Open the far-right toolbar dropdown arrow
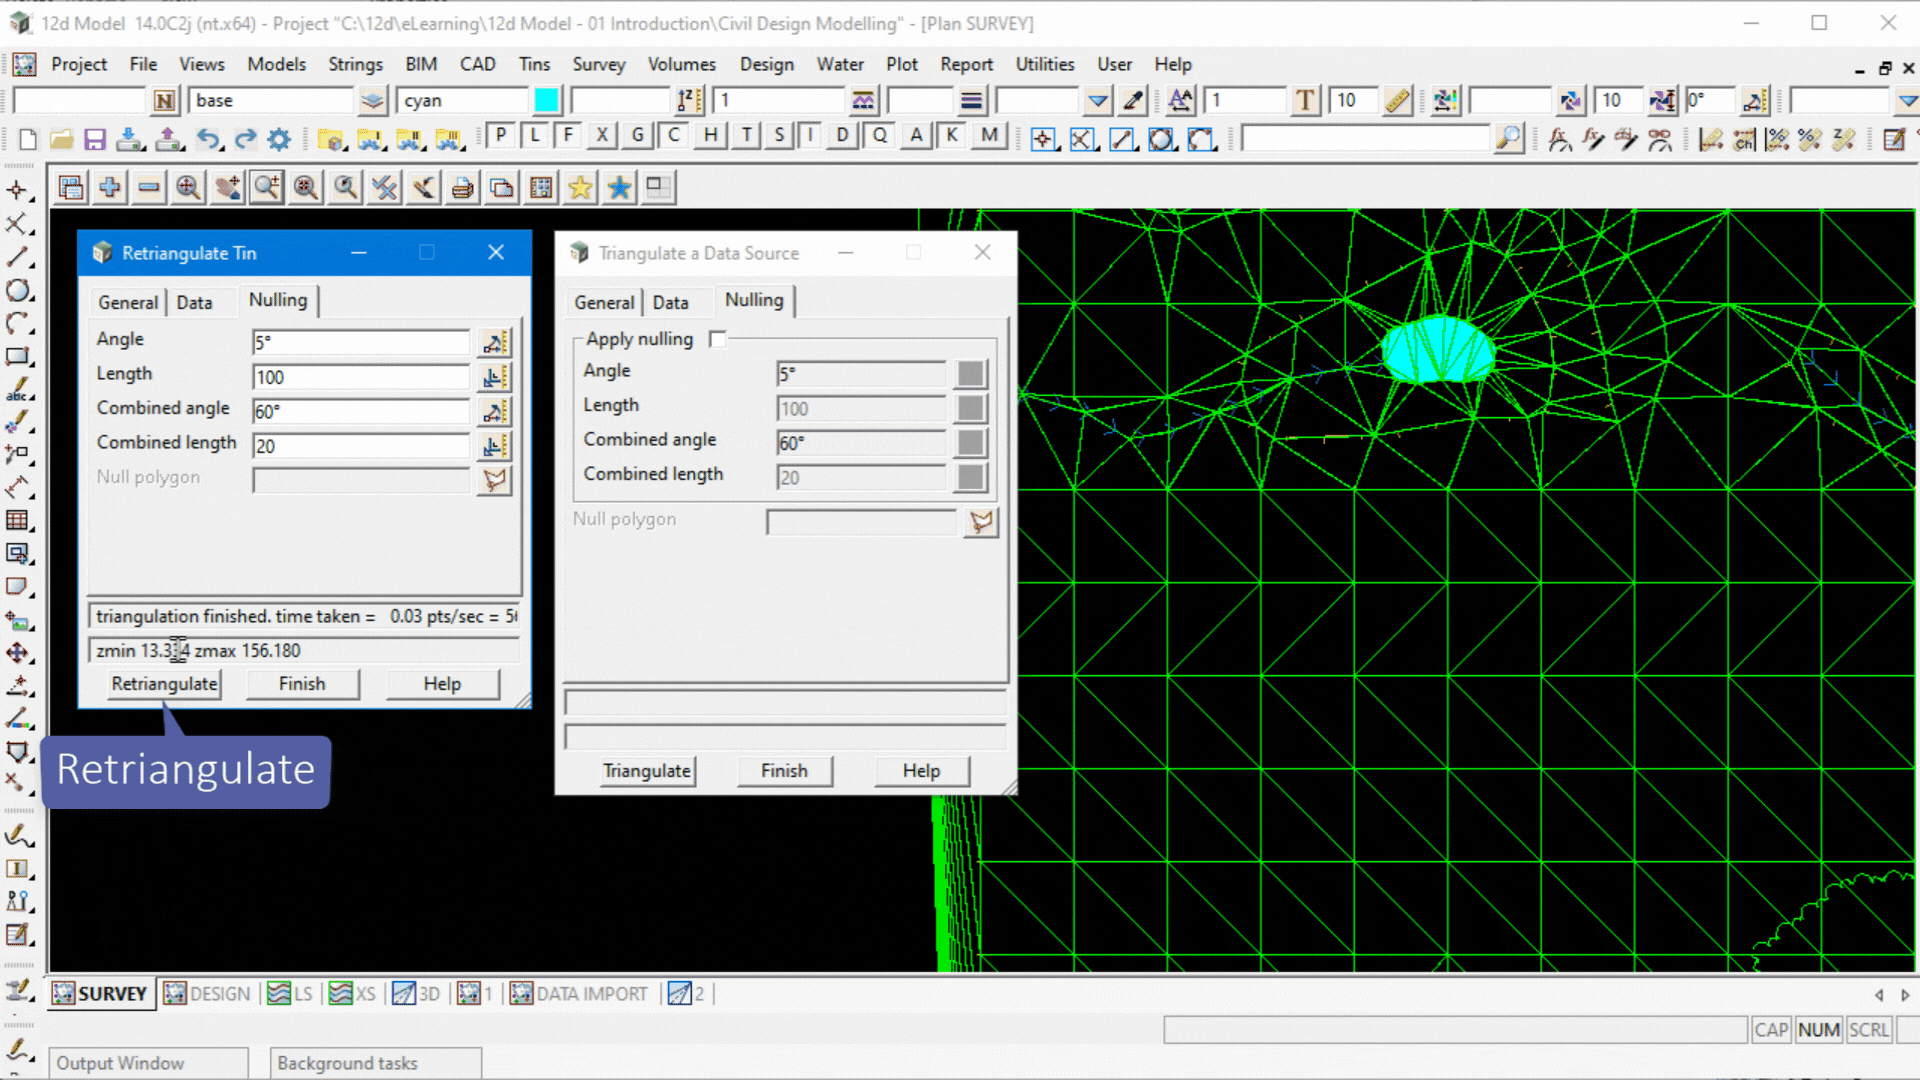The height and width of the screenshot is (1080, 1920). [x=1907, y=101]
